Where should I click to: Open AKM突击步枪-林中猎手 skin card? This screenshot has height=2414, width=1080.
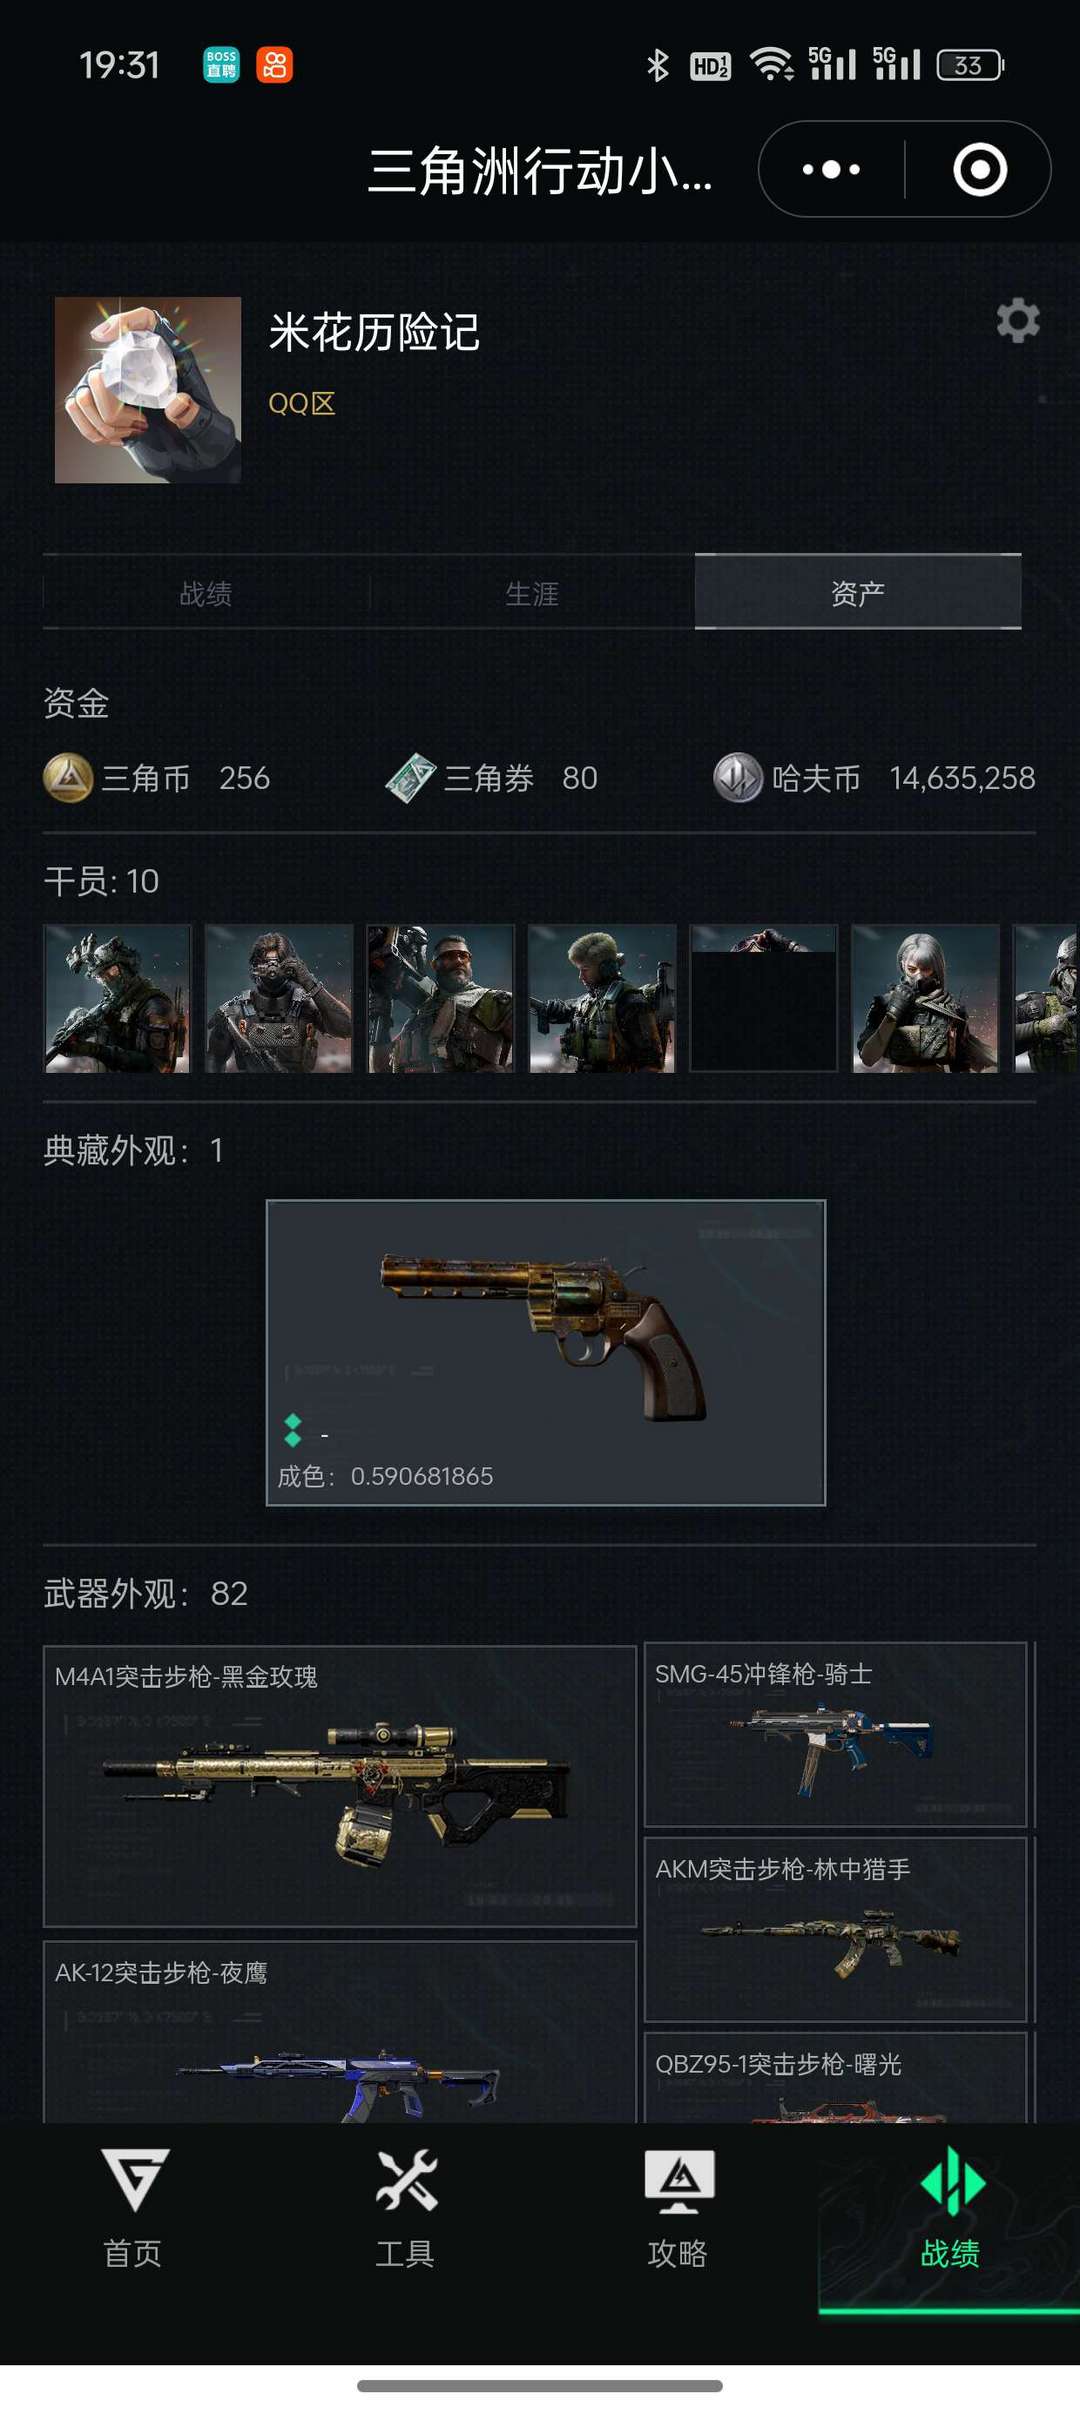(836, 1929)
